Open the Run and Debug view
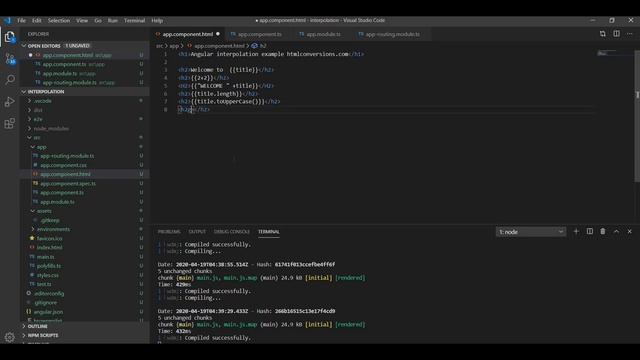 point(10,101)
